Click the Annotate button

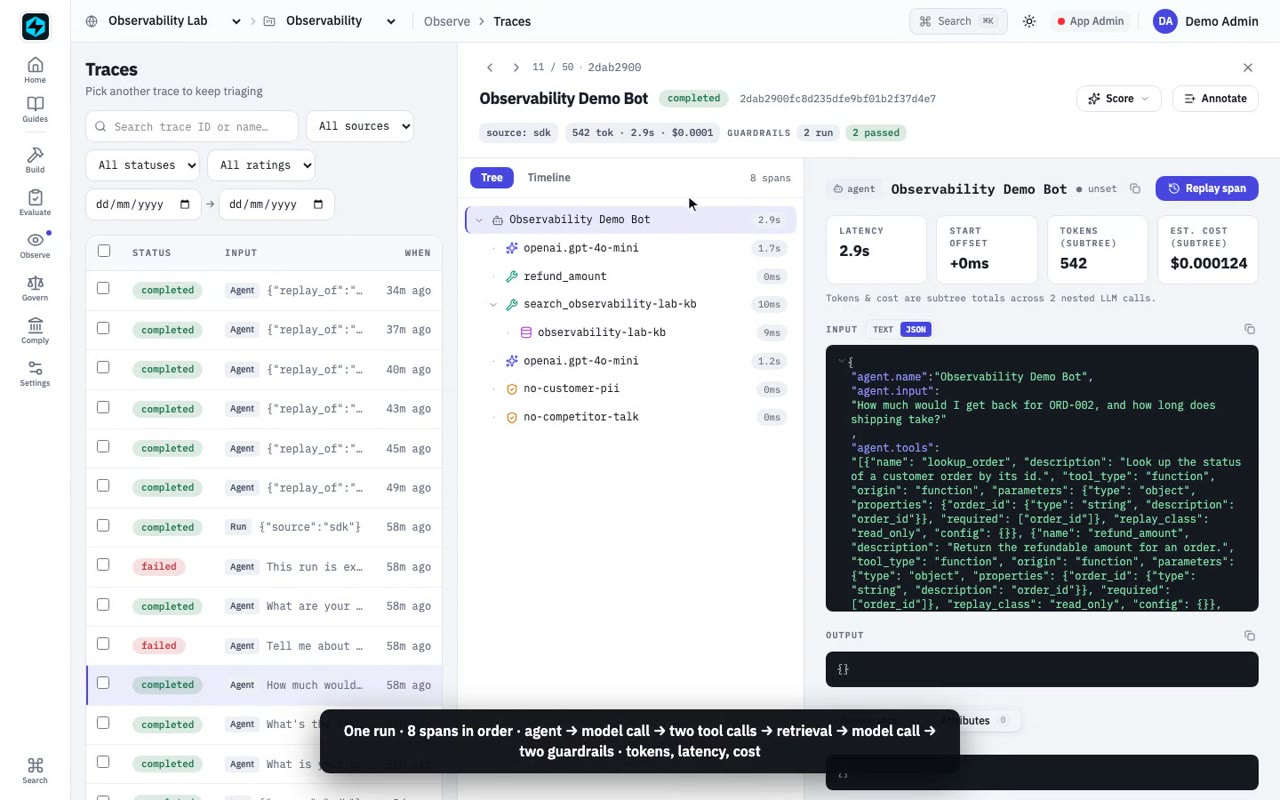pos(1215,98)
